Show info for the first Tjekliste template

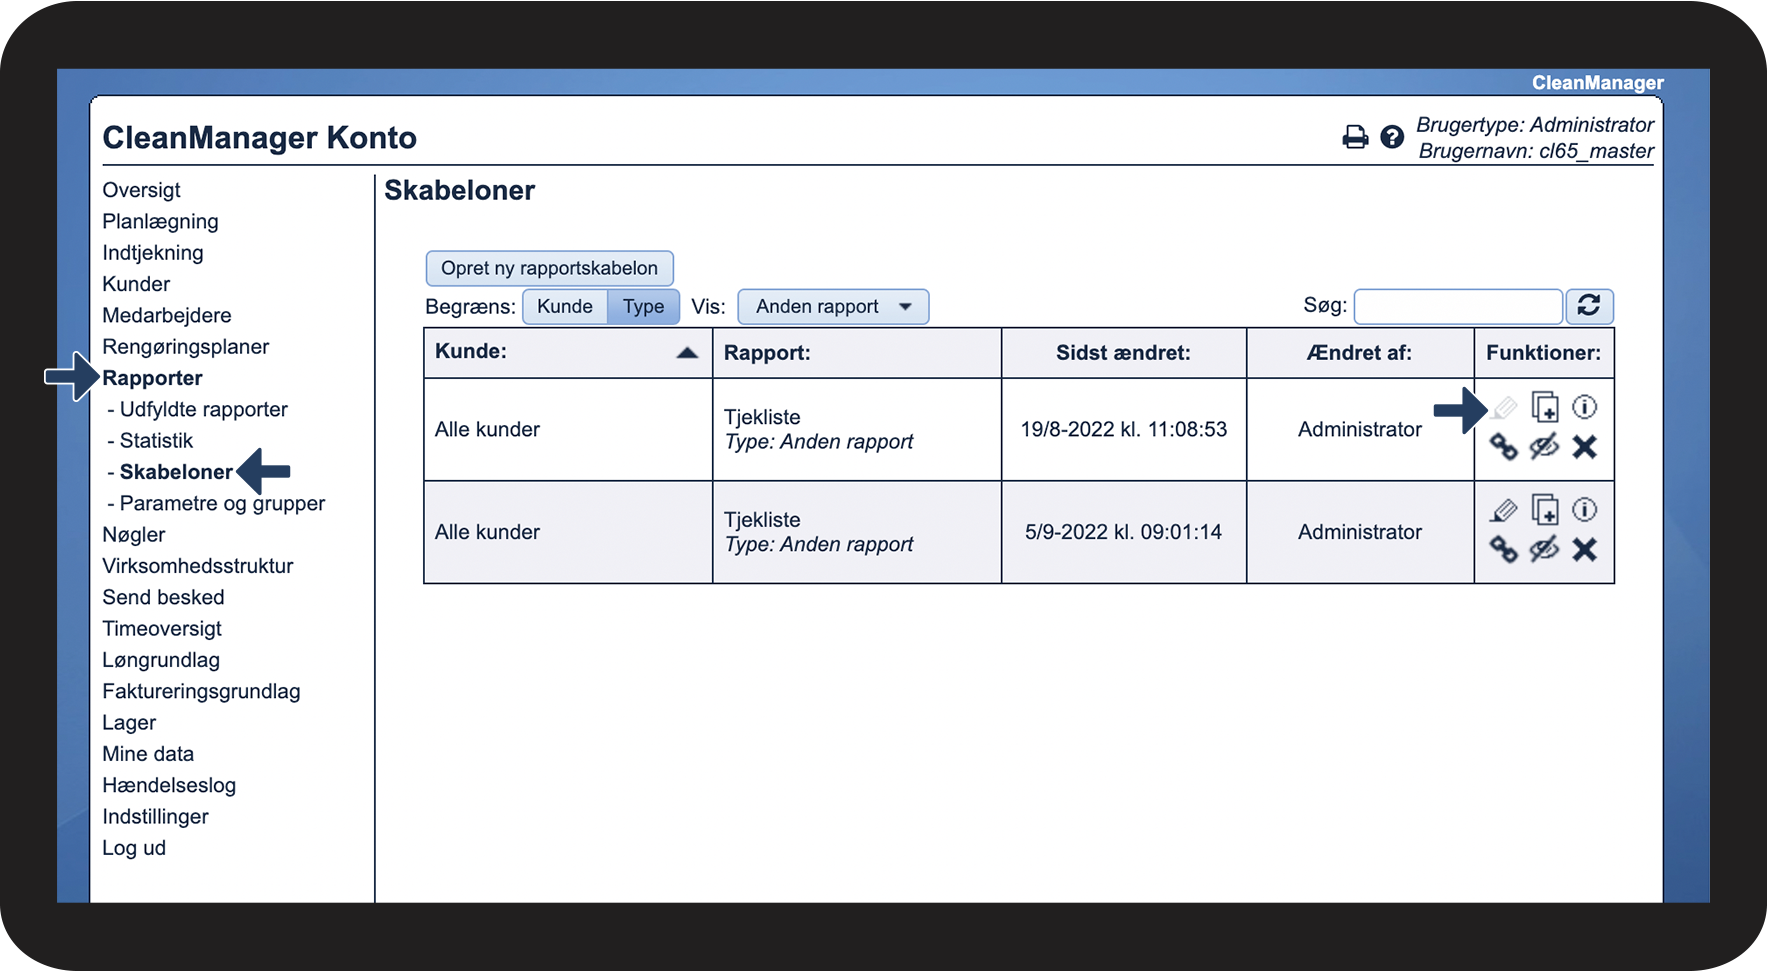tap(1584, 407)
